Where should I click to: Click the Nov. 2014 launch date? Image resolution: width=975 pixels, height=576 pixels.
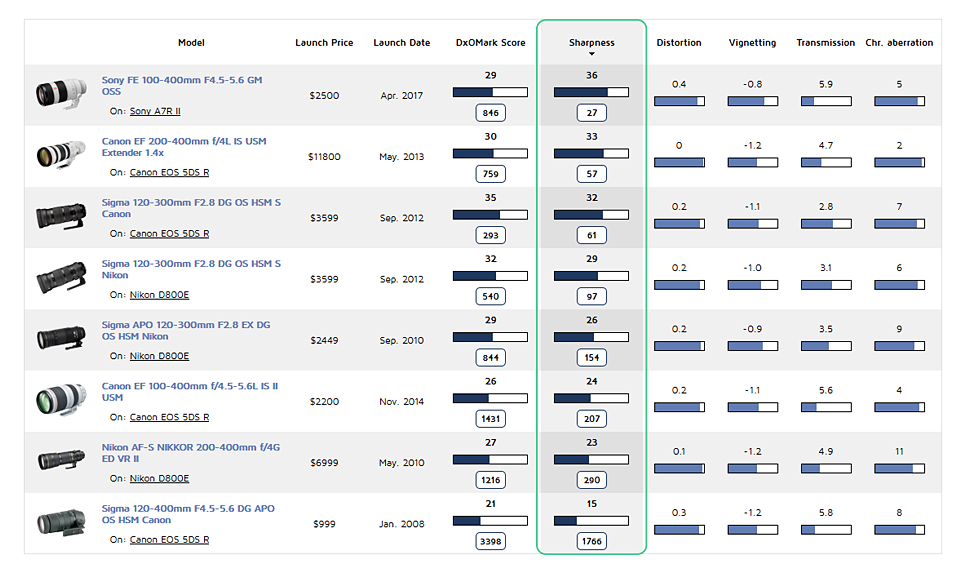click(x=402, y=402)
